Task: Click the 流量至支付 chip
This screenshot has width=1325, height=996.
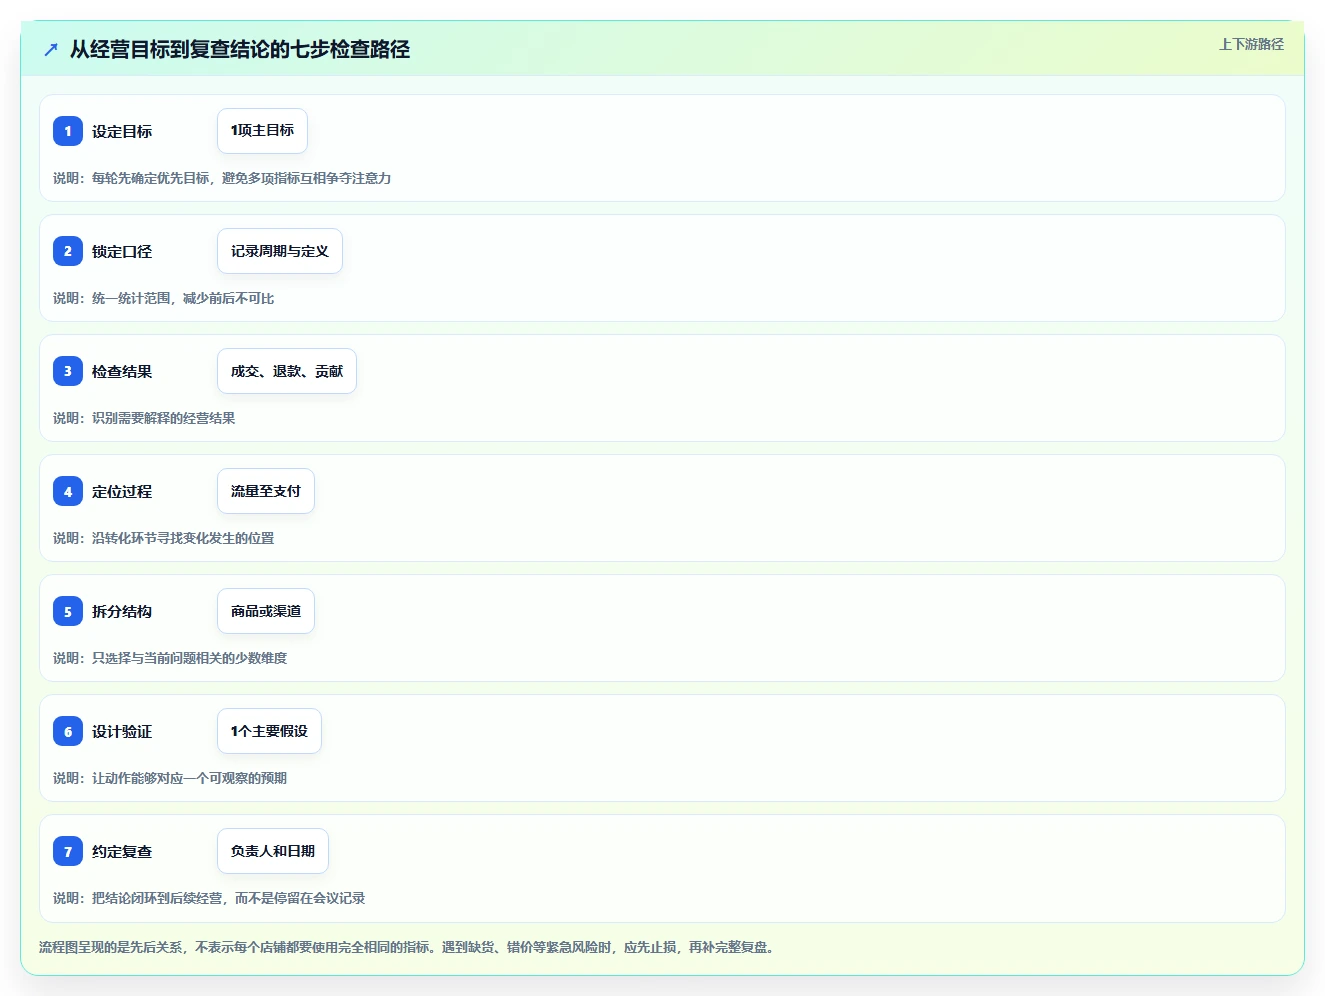Action: click(266, 491)
